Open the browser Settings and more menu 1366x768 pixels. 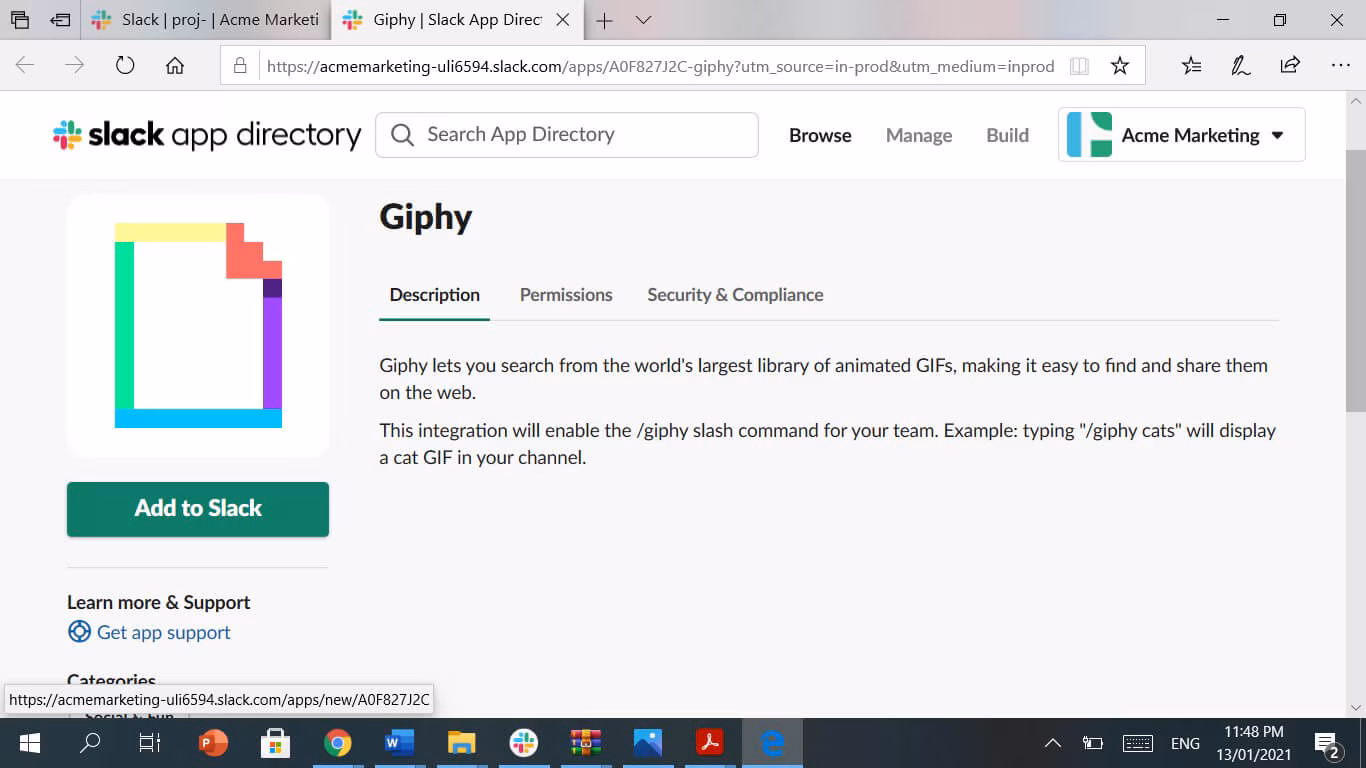point(1341,66)
